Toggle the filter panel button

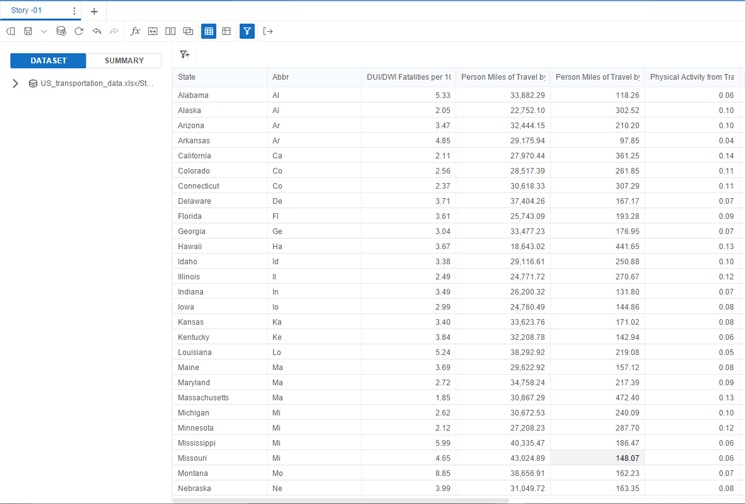(x=247, y=31)
